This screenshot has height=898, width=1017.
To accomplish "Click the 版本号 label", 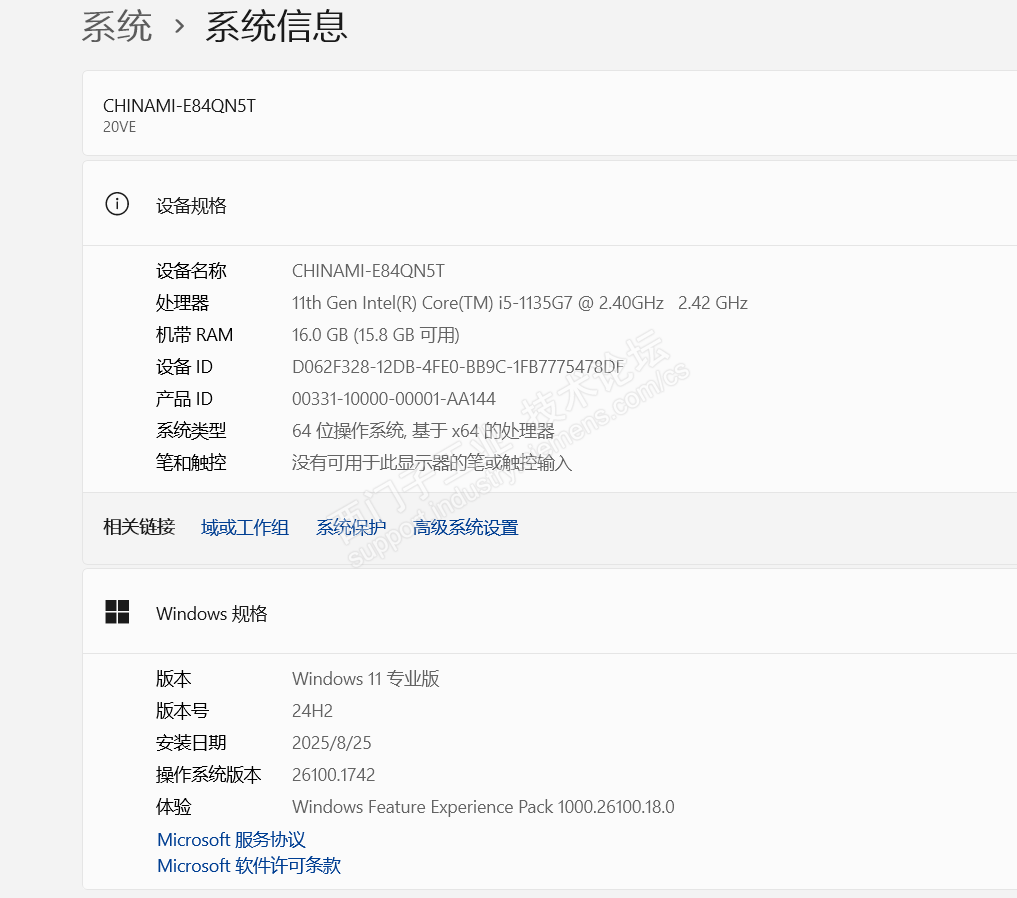I will 182,711.
